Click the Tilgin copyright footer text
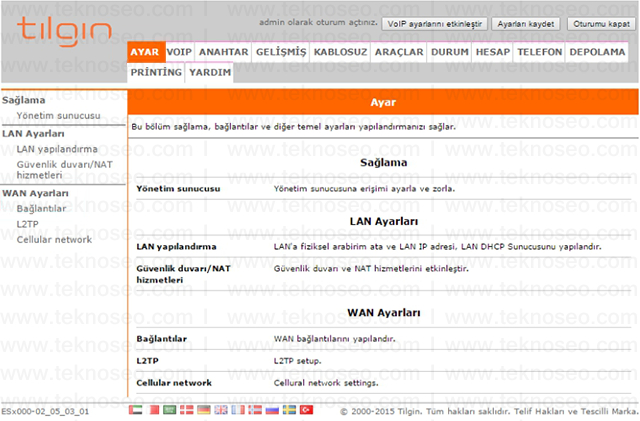Viewport: 640px width, 421px height. pyautogui.click(x=489, y=411)
